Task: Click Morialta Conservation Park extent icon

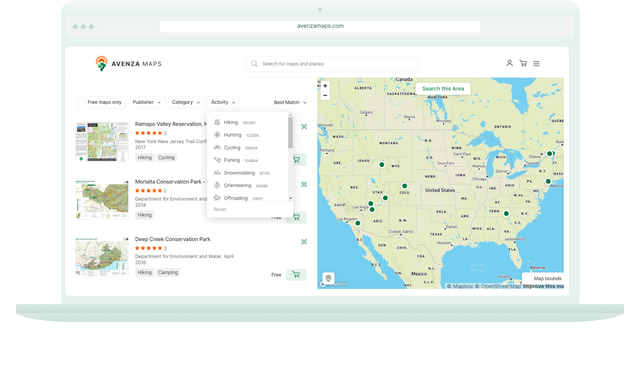Action: 304,184
